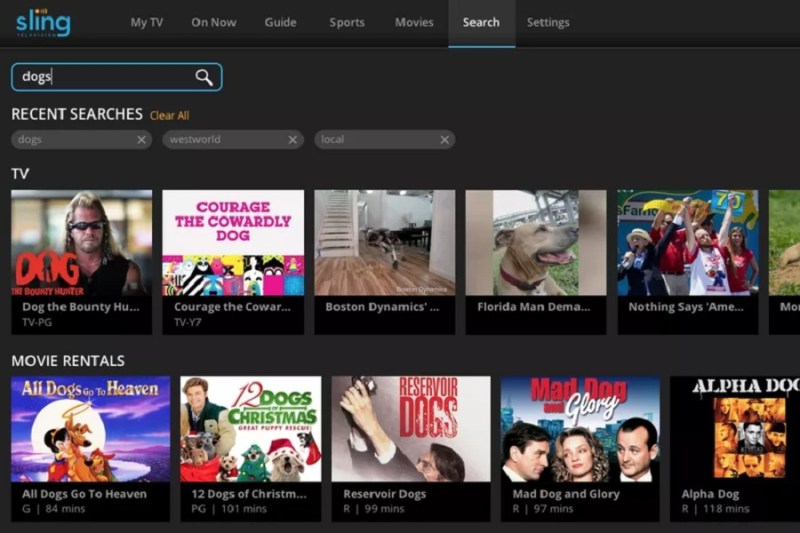Click the MOVIE RENTALS section heading
Screen dimensions: 800x533
pos(68,361)
